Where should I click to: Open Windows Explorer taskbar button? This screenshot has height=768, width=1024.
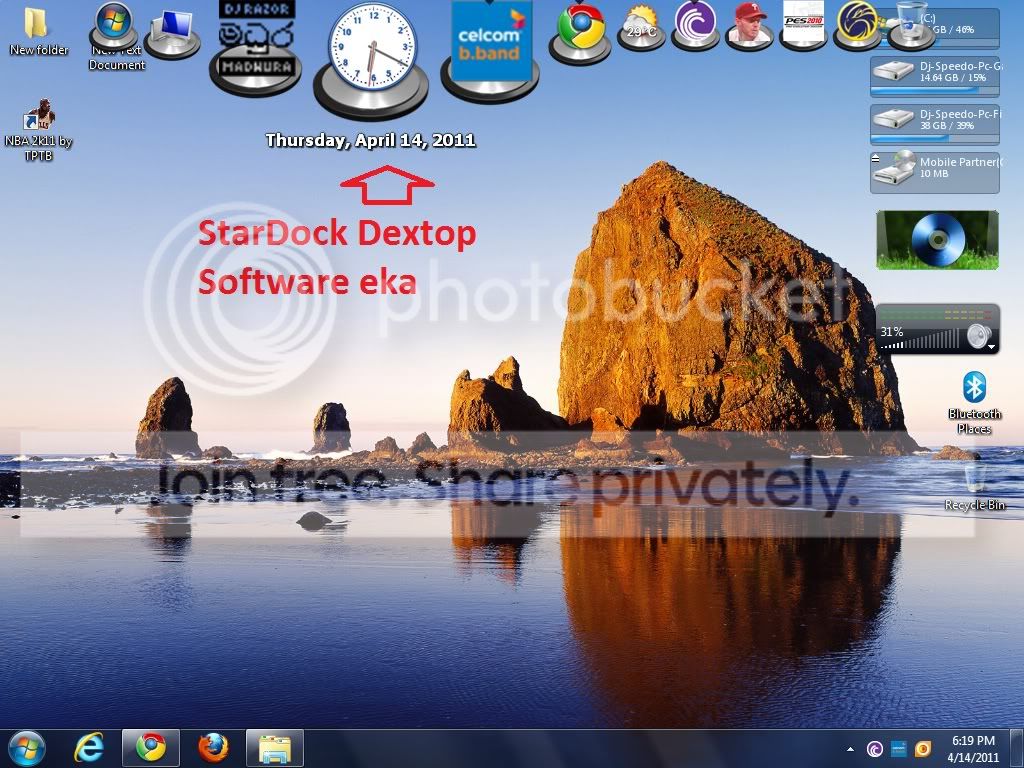point(275,748)
